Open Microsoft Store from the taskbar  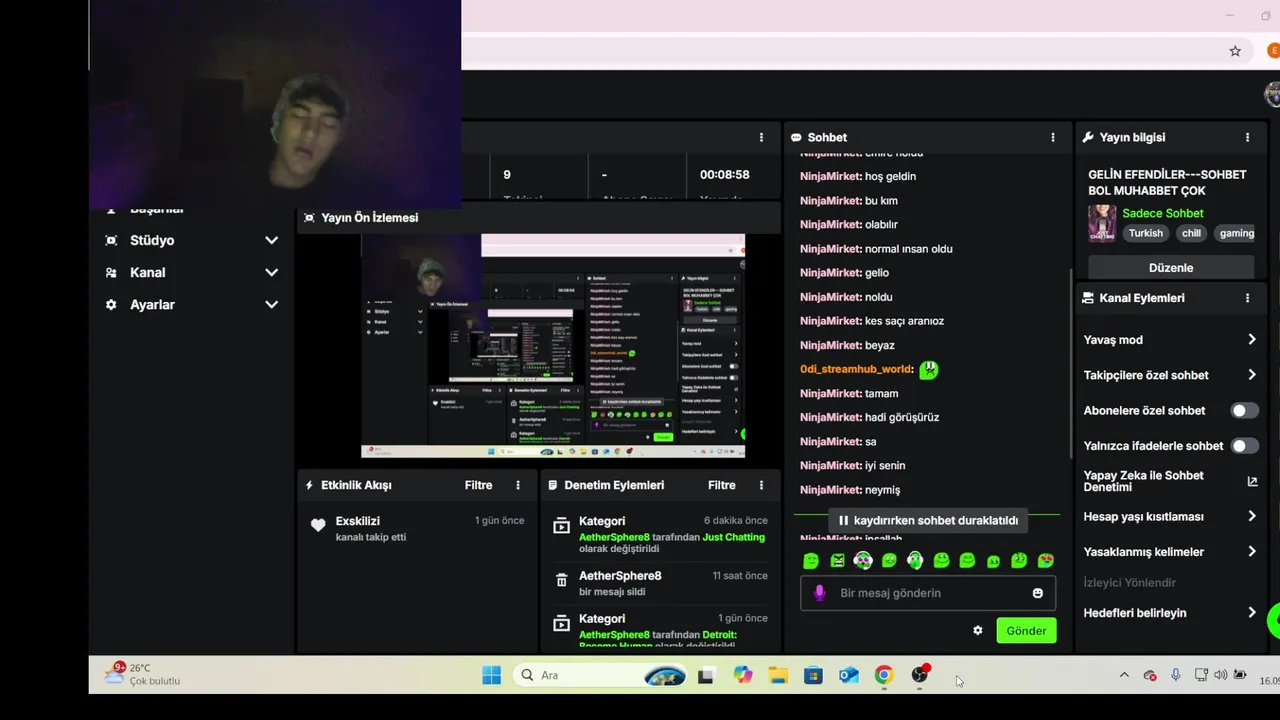pyautogui.click(x=813, y=675)
